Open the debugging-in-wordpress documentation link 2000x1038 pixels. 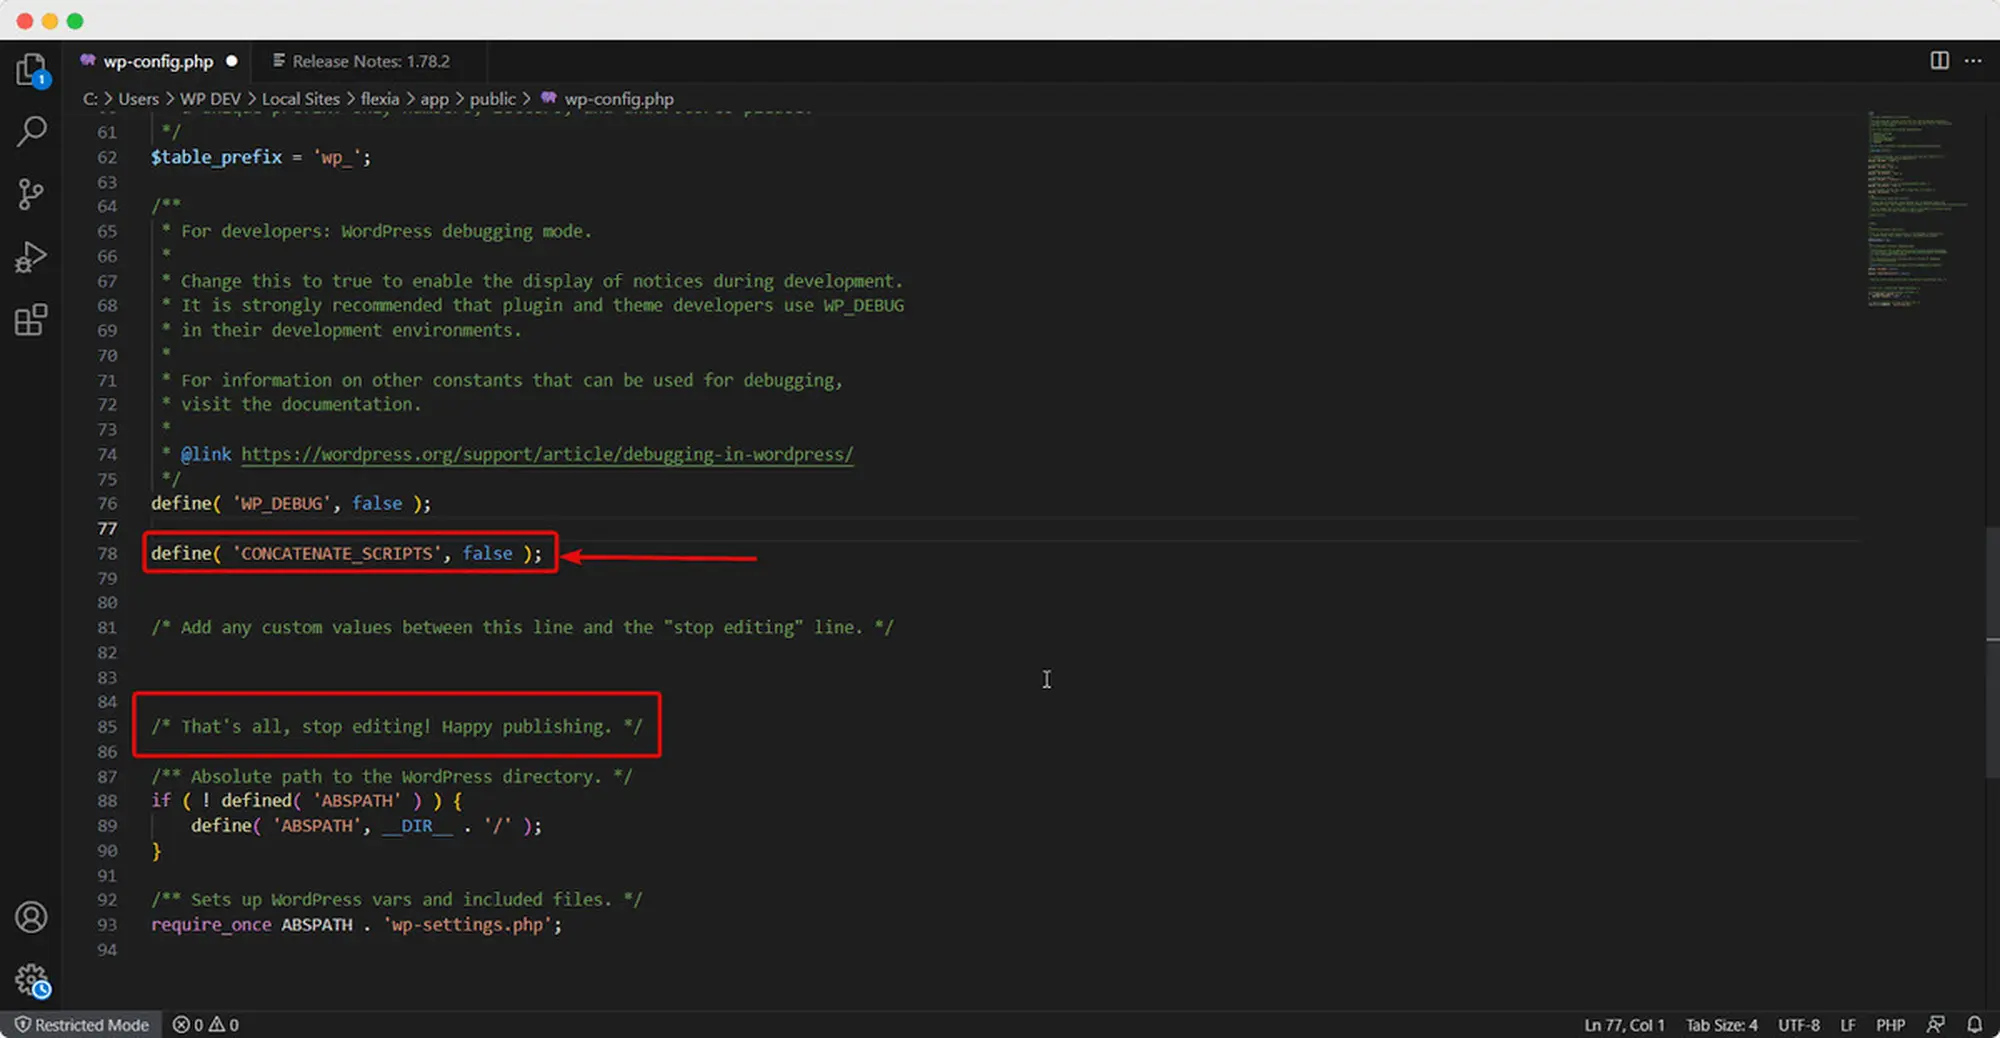pos(547,454)
